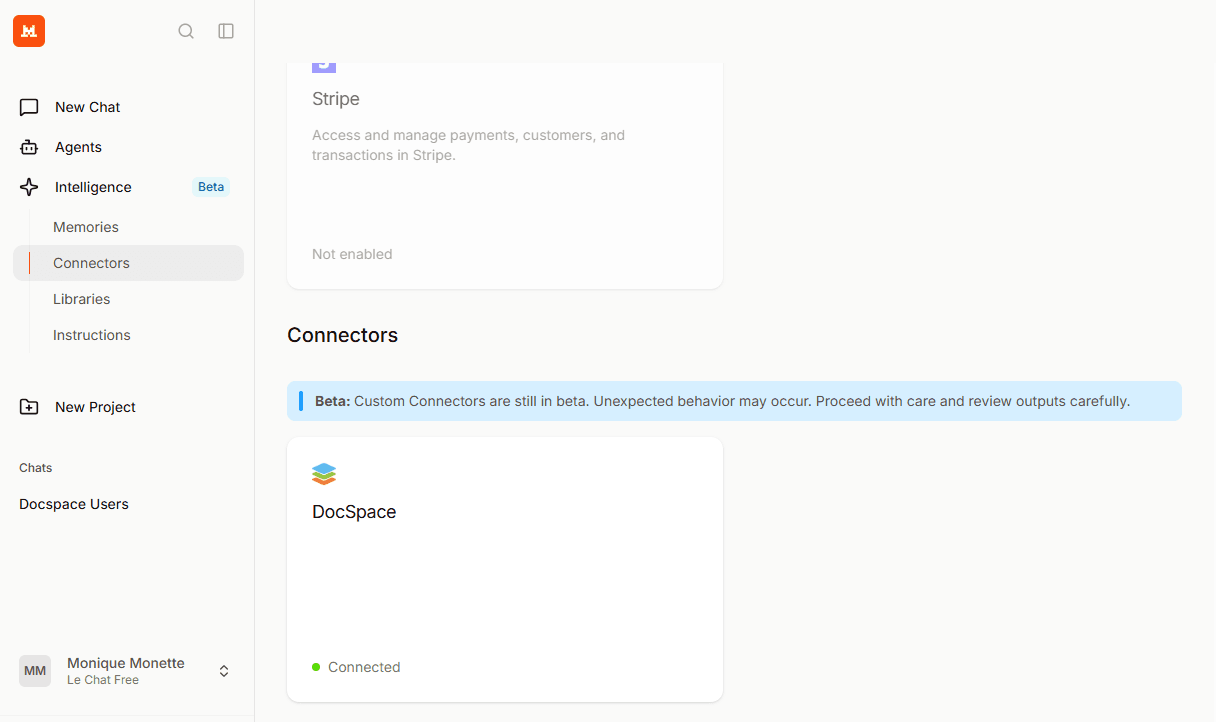Select the Stripe connector icon
Screen dimensions: 1216x722
(323, 60)
